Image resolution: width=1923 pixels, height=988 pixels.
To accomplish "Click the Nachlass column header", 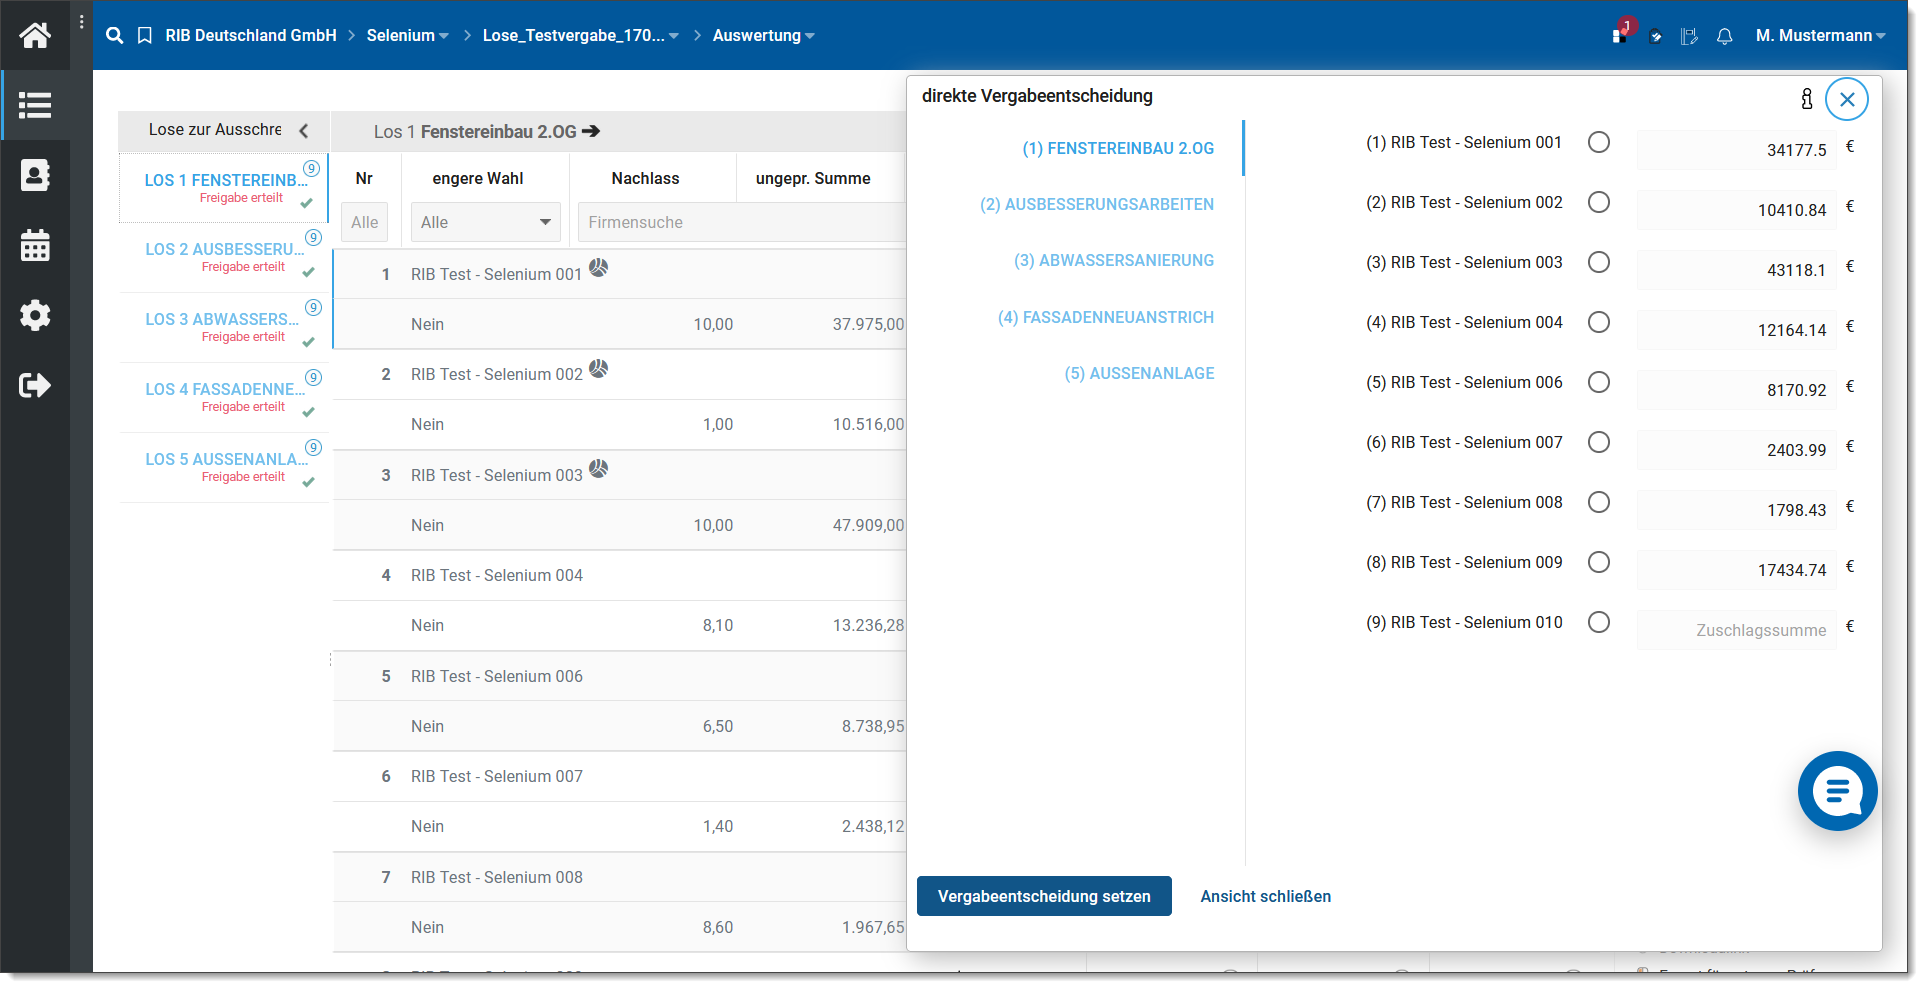I will pyautogui.click(x=645, y=178).
